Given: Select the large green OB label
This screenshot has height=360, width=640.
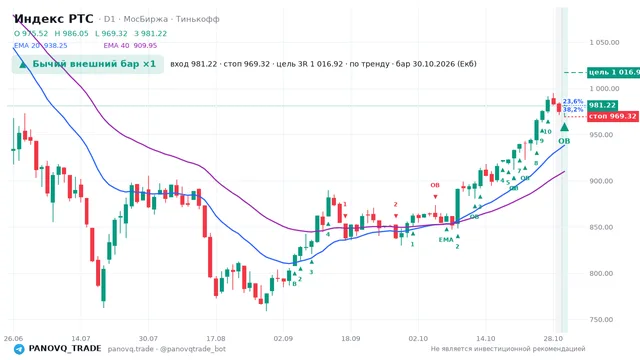Looking at the screenshot, I should 564,141.
